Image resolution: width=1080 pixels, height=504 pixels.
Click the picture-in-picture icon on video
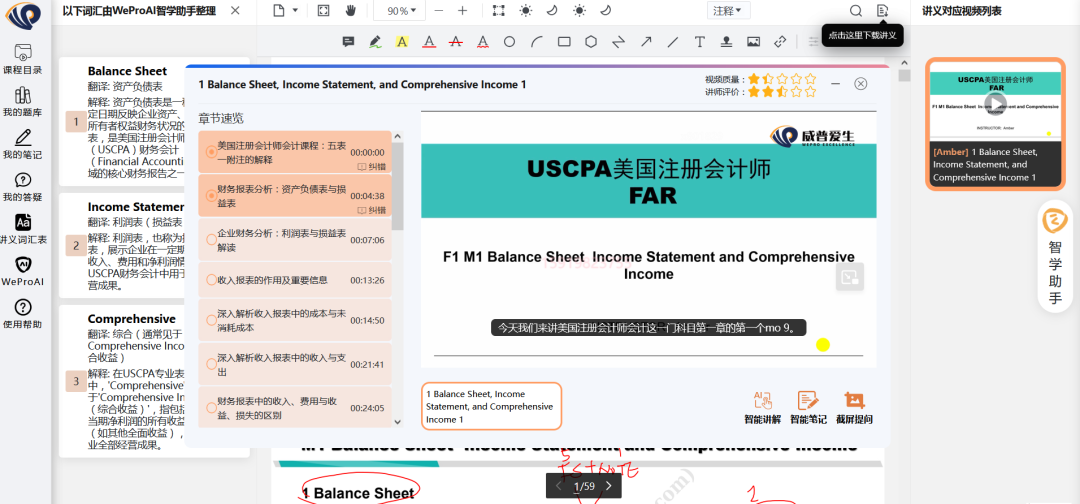[x=851, y=277]
